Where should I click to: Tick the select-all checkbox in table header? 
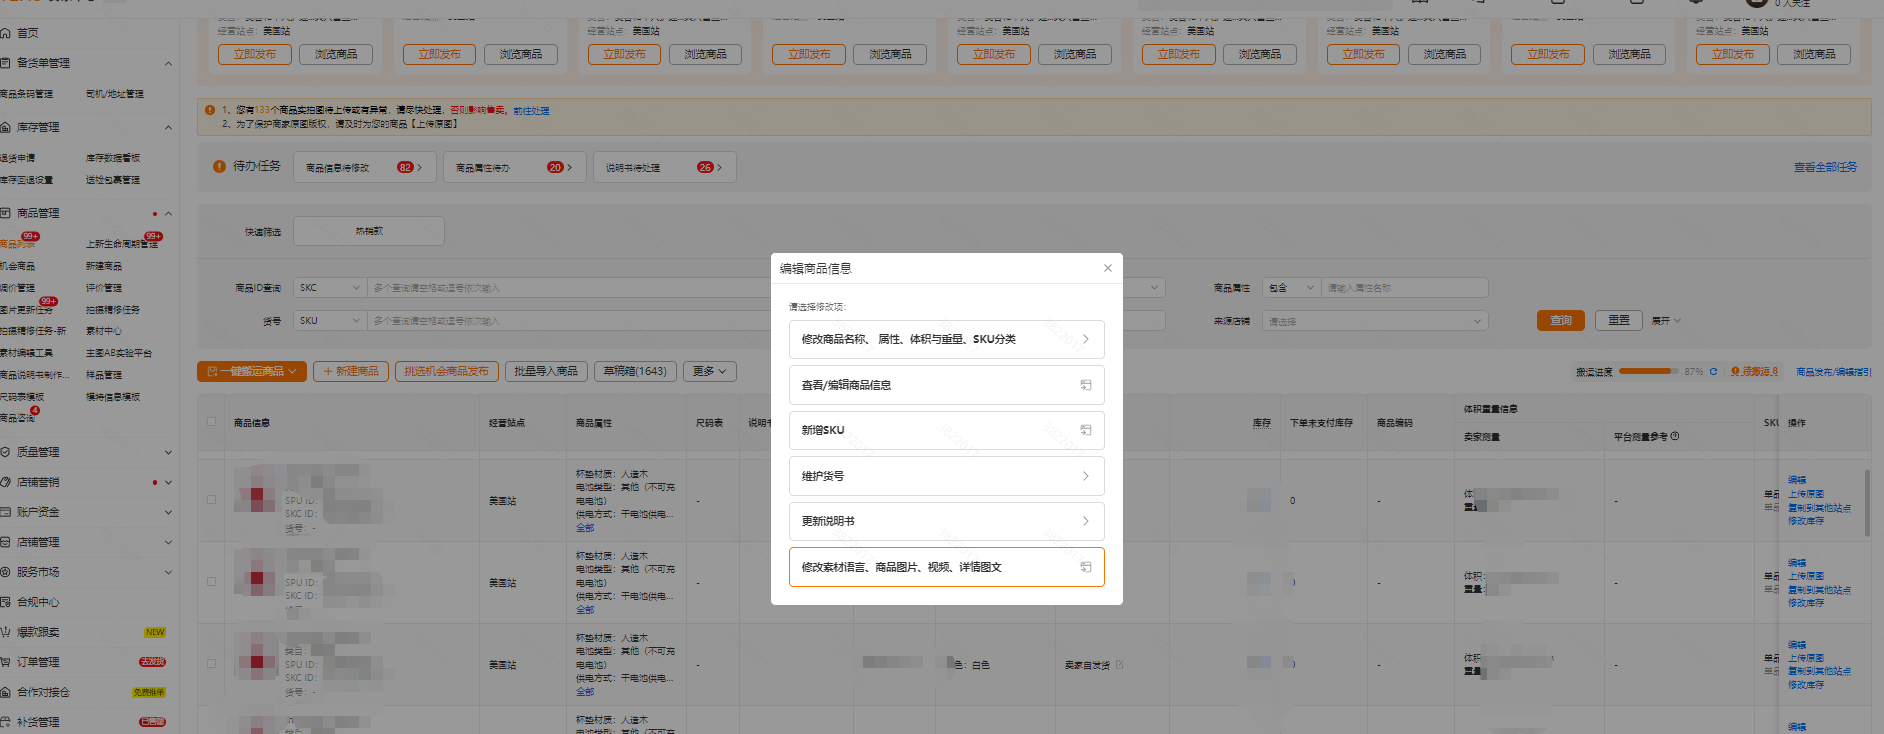point(211,422)
